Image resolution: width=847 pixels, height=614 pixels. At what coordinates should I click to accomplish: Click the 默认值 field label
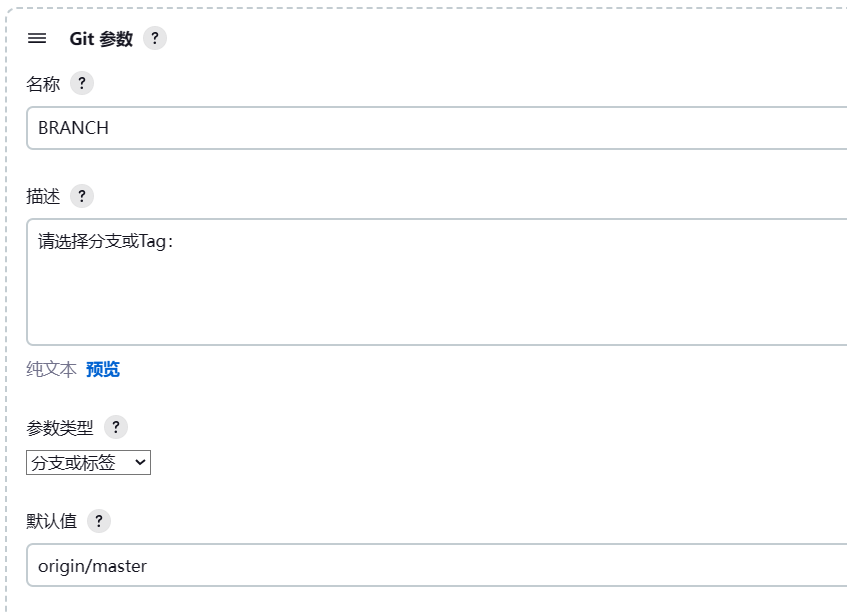click(x=52, y=522)
